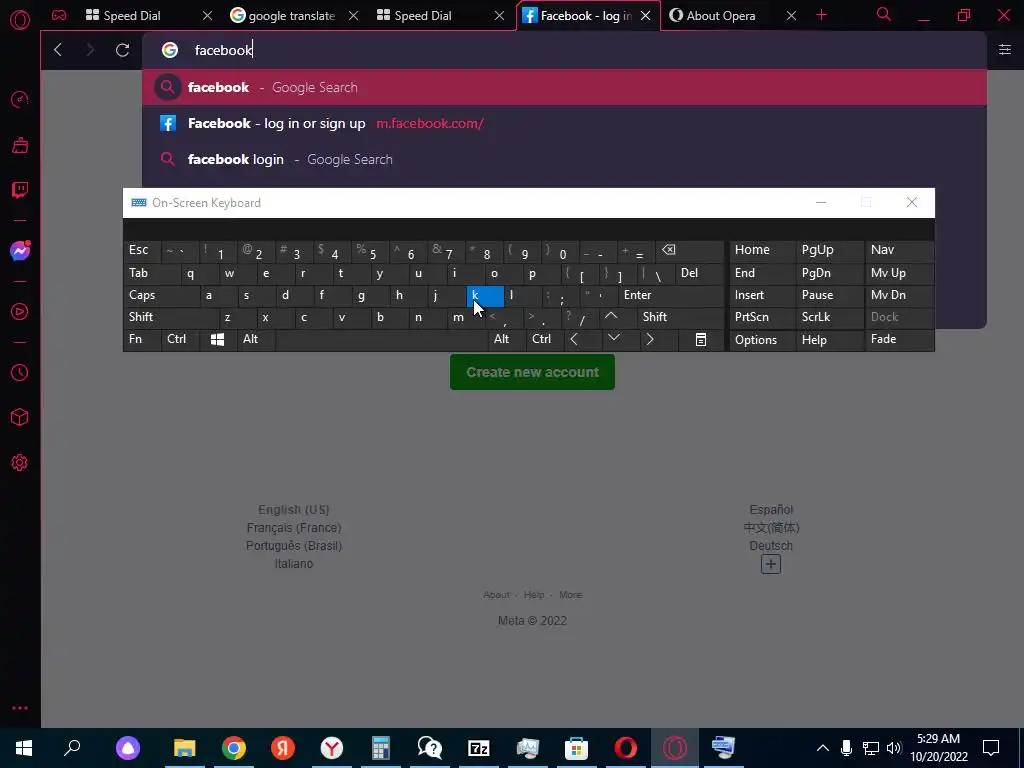Toggle Nav mode on On-Screen Keyboard
The height and width of the screenshot is (768, 1024).
point(899,250)
